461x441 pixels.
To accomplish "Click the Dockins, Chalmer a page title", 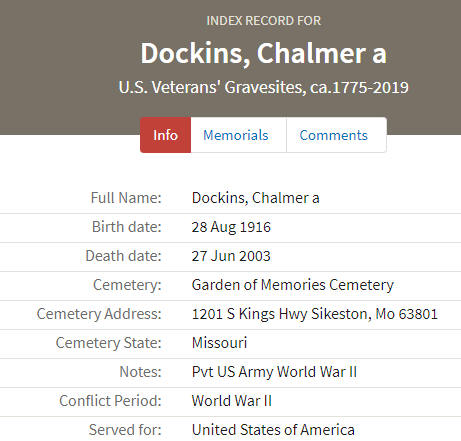I will pos(264,53).
